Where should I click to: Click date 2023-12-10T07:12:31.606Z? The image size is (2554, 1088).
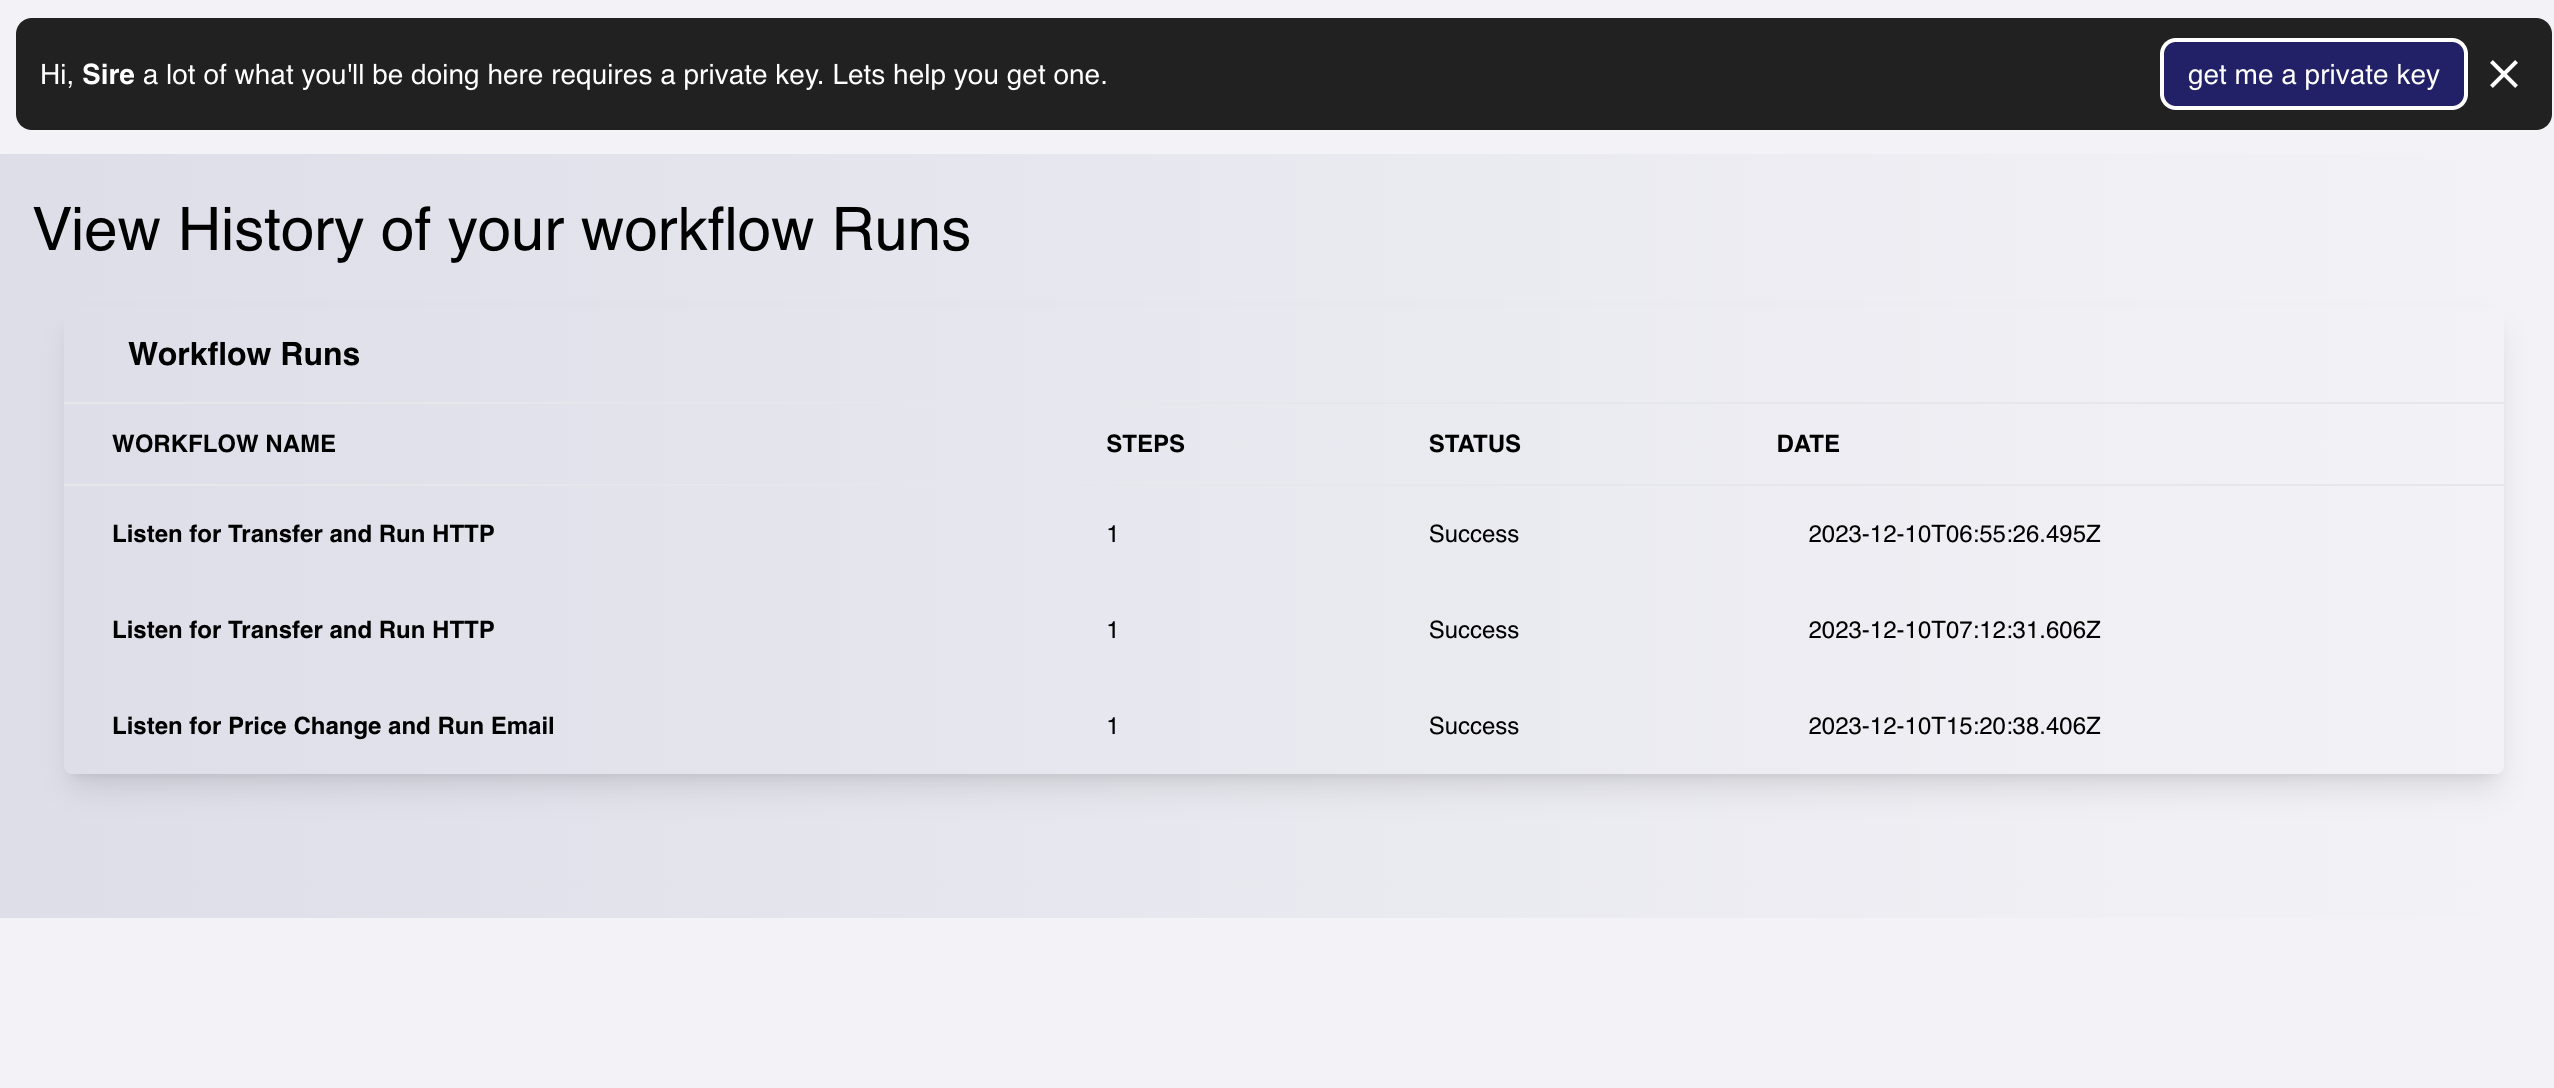(1953, 630)
